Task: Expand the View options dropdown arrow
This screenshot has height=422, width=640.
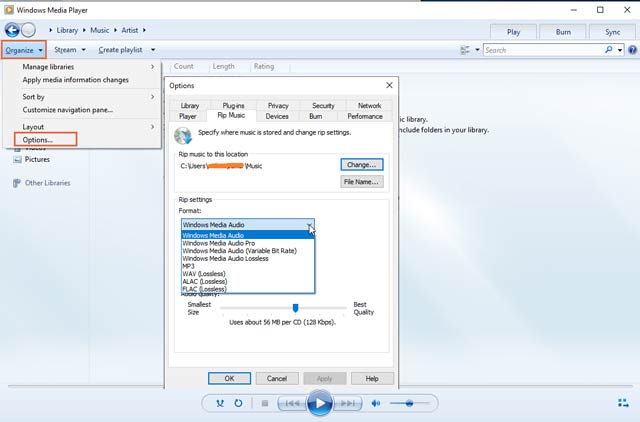Action: click(x=477, y=50)
